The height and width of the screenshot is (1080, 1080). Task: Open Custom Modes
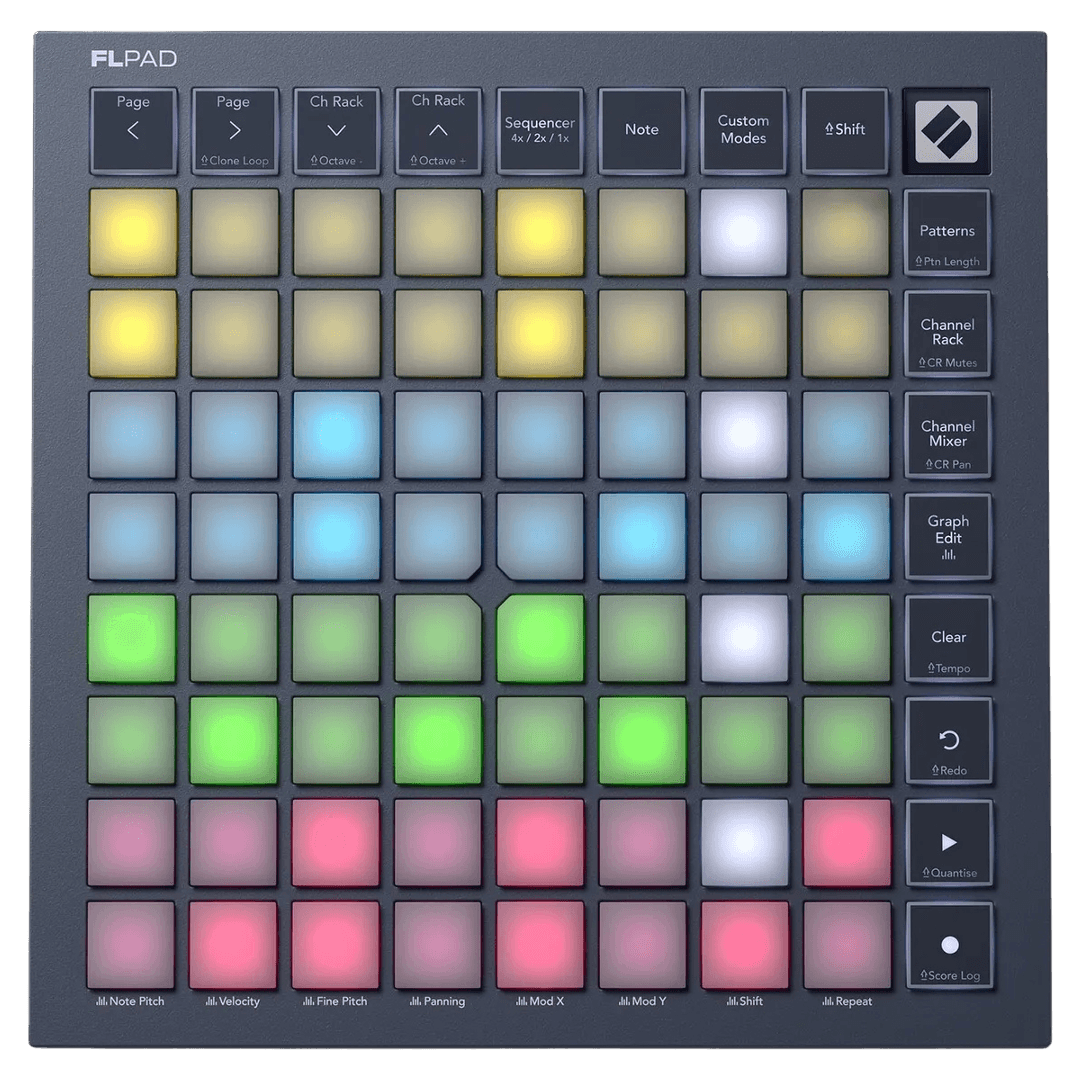point(743,130)
